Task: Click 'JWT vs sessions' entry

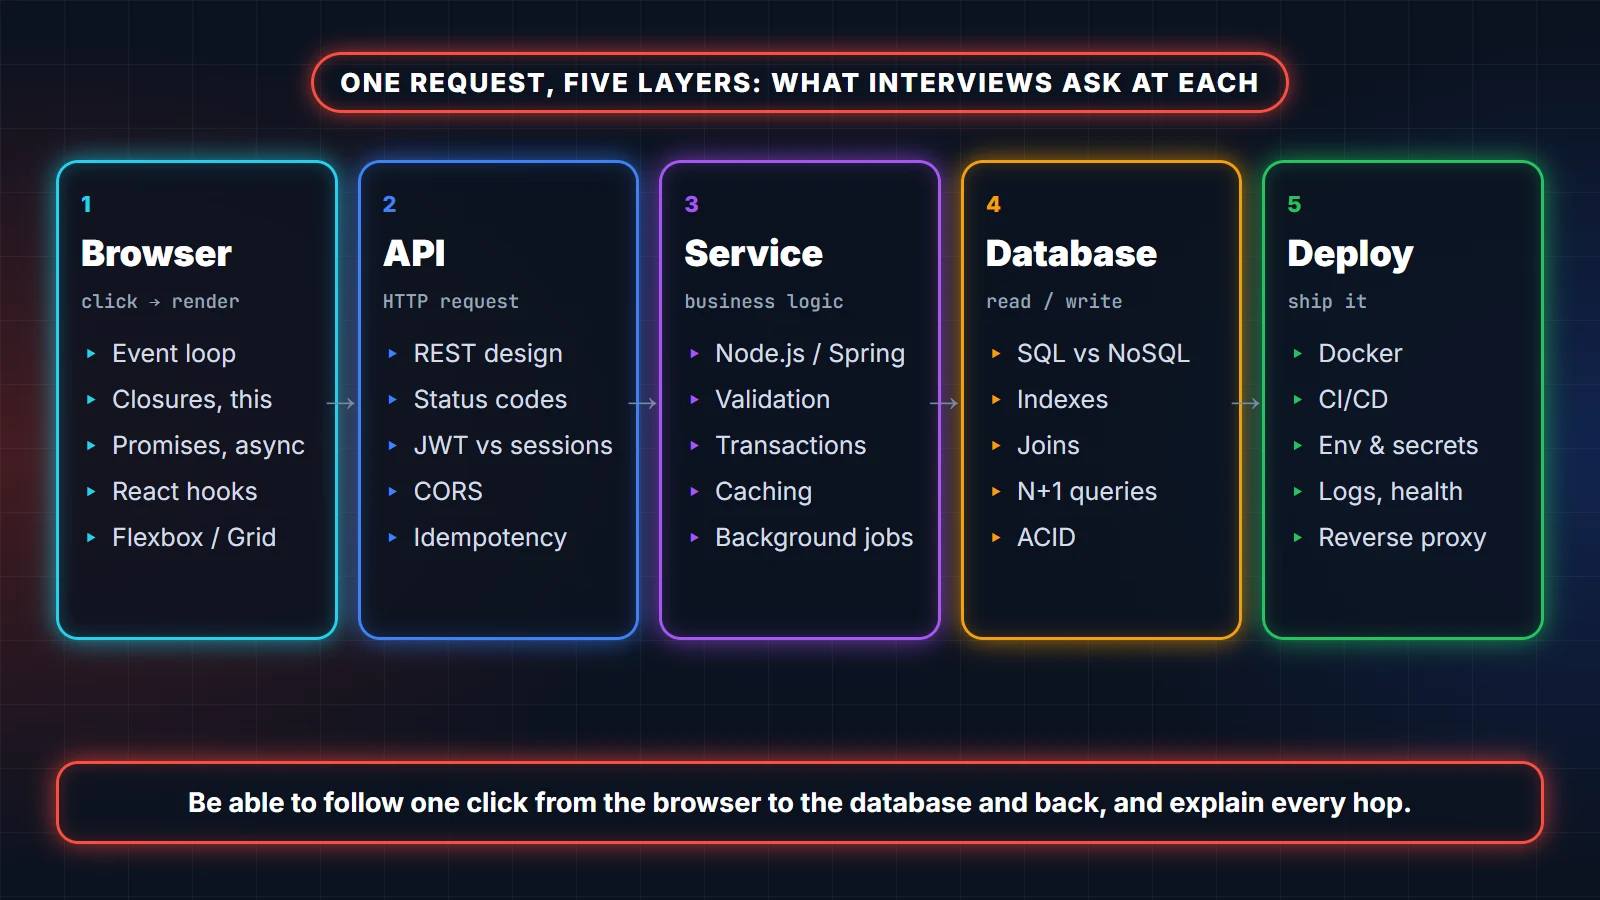Action: coord(513,445)
